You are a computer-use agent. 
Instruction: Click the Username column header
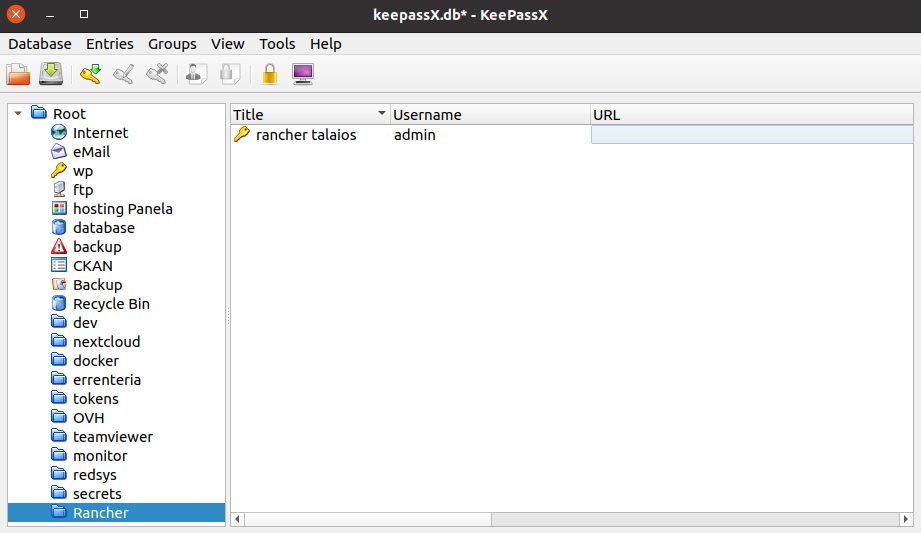[x=490, y=115]
